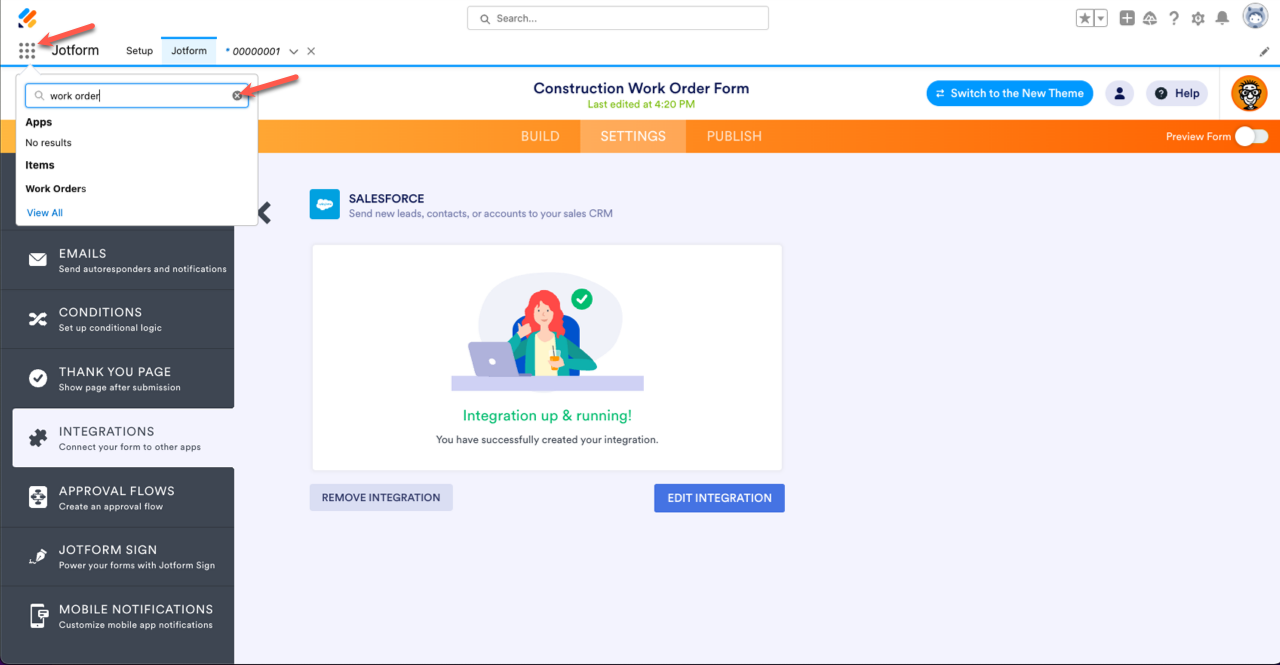This screenshot has height=665, width=1280.
Task: Open the Salesforce cloud guidance icon
Action: pyautogui.click(x=1150, y=18)
